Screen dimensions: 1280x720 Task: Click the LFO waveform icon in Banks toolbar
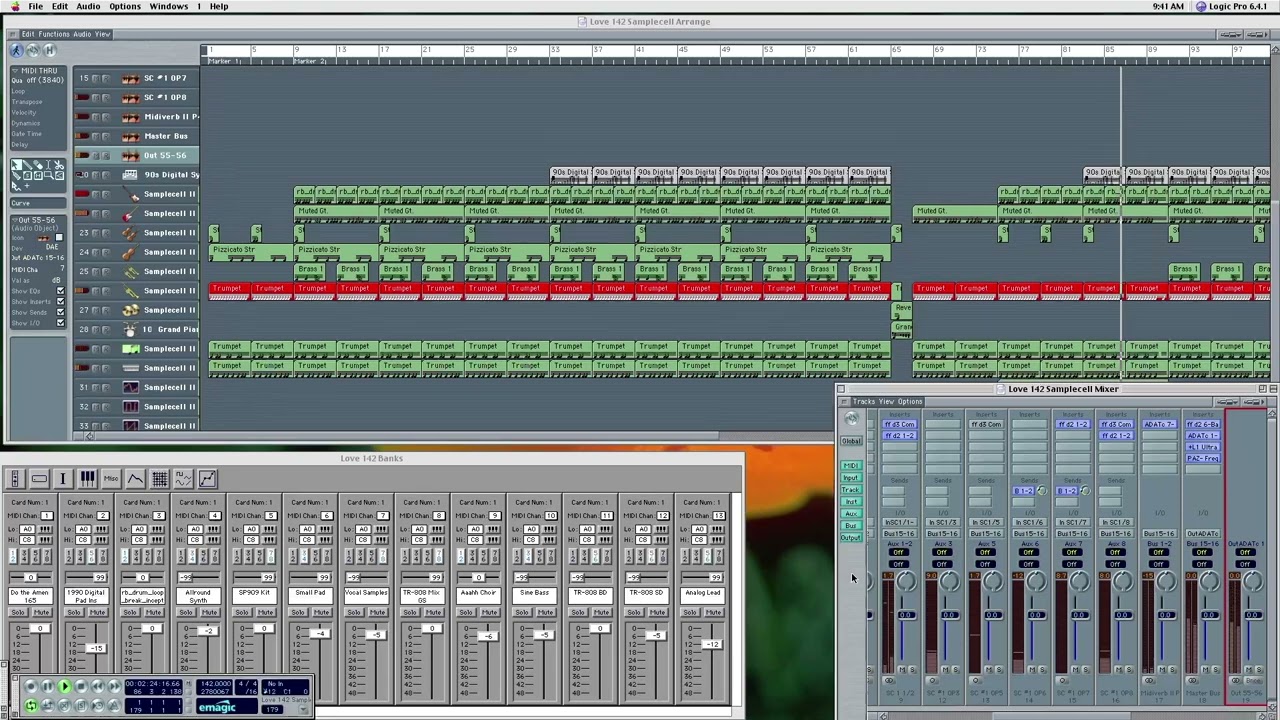tap(184, 478)
